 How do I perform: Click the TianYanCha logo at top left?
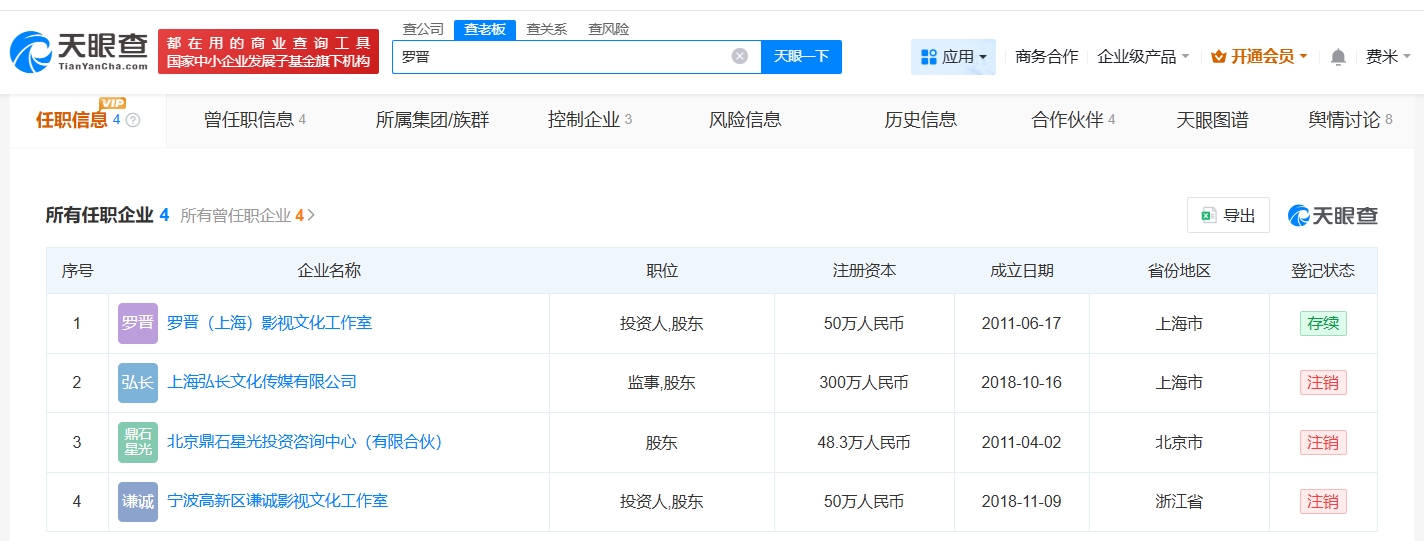point(80,52)
